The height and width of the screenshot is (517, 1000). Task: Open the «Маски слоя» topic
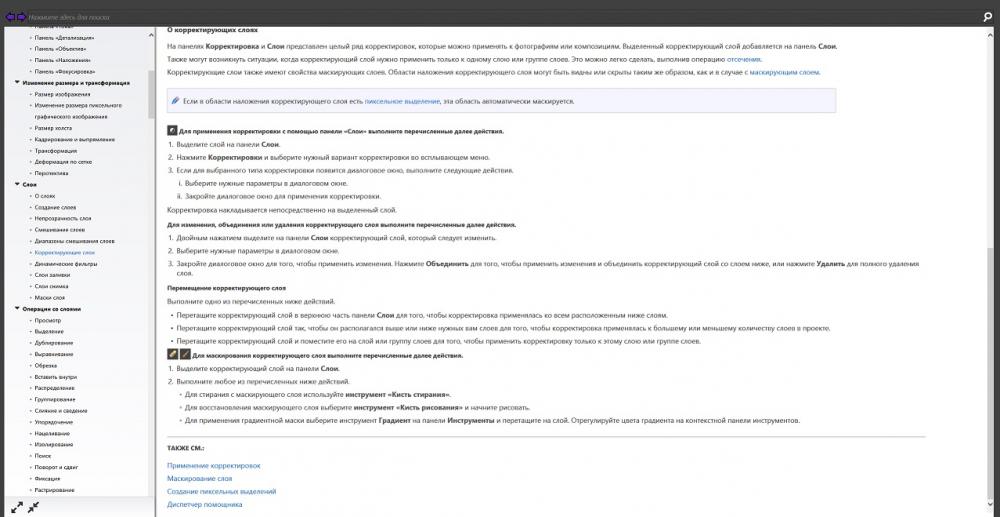[50, 298]
